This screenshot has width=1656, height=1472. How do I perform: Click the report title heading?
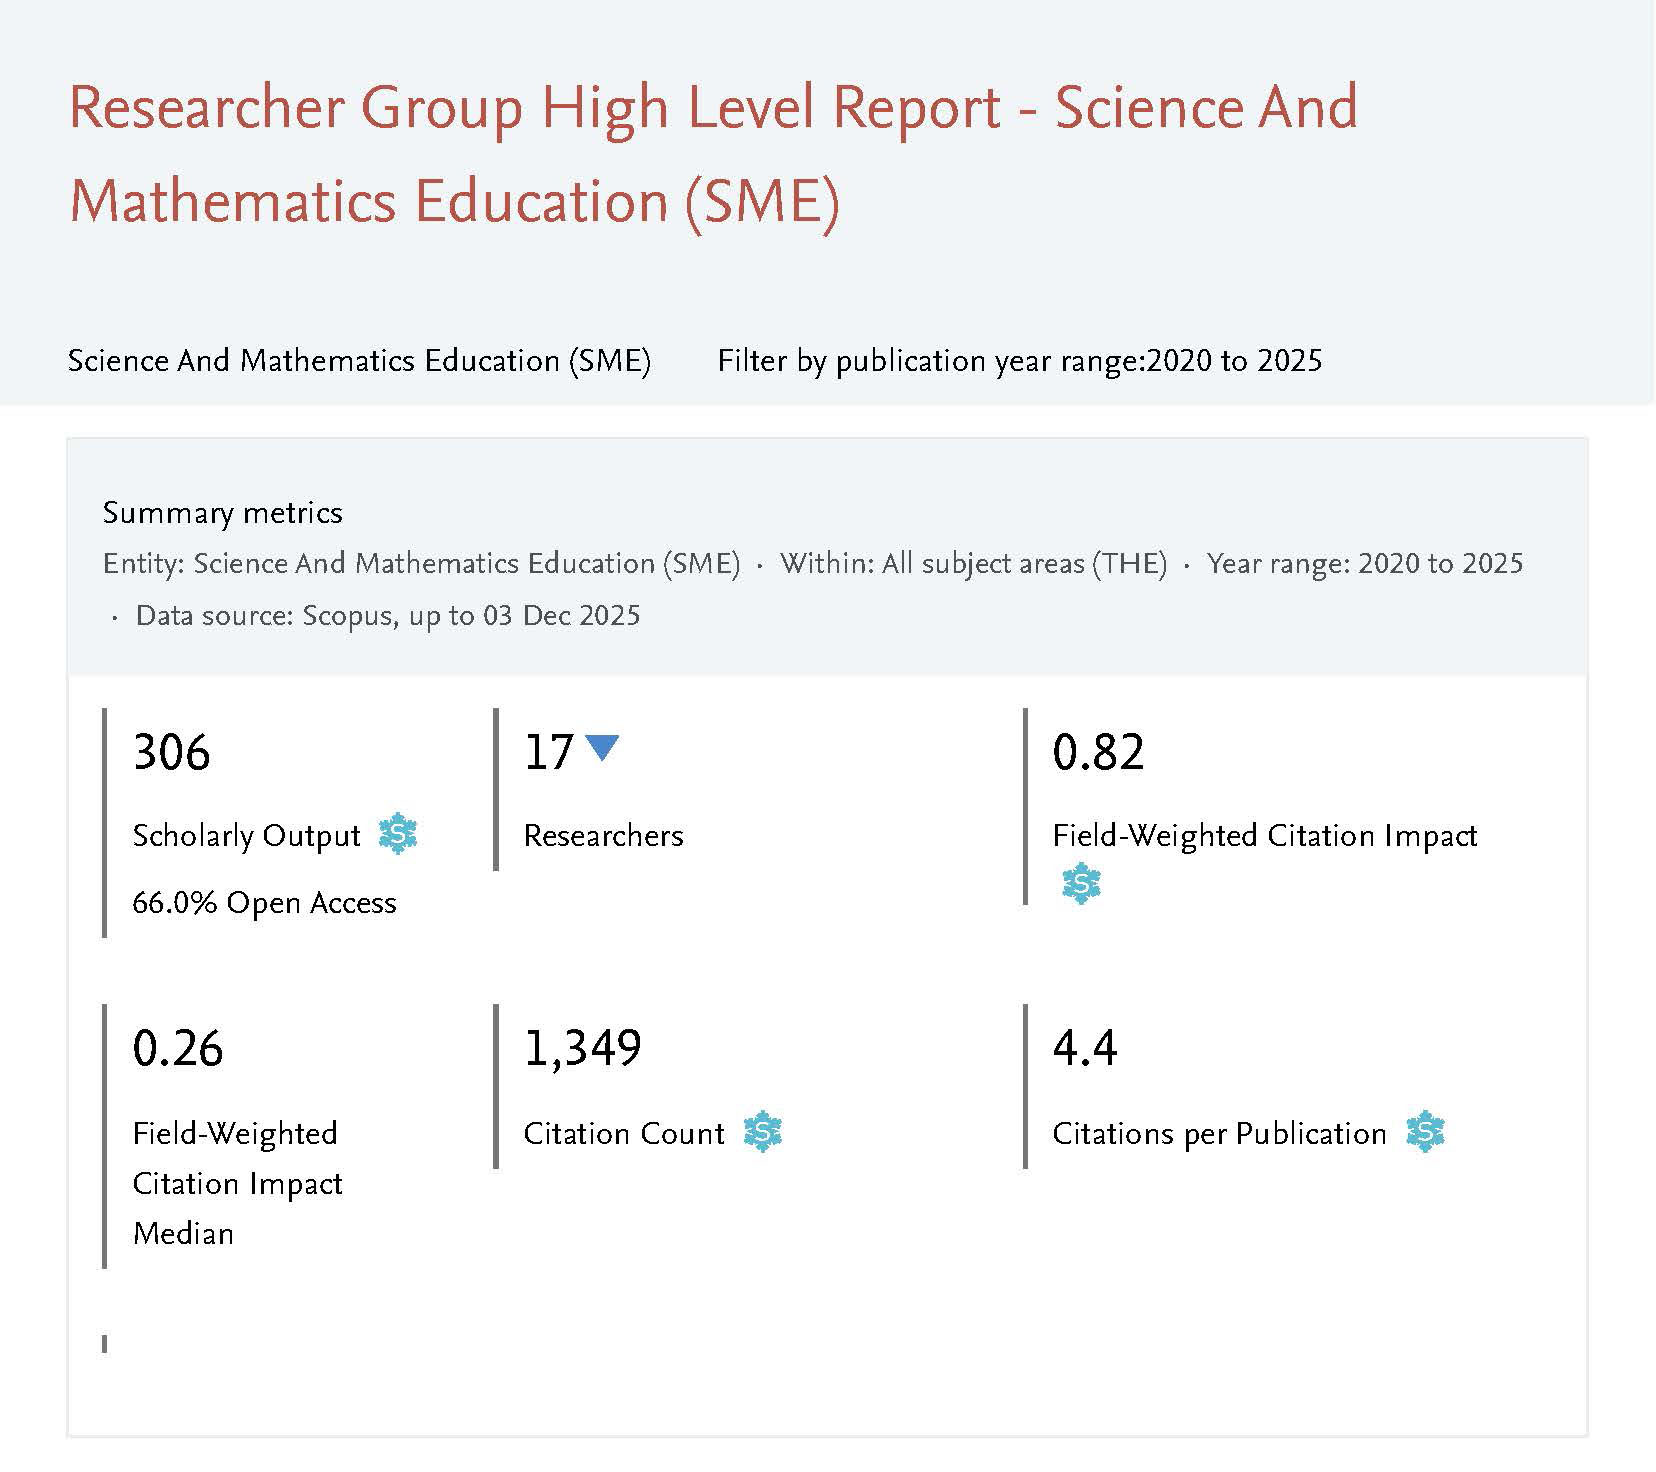coord(713,154)
